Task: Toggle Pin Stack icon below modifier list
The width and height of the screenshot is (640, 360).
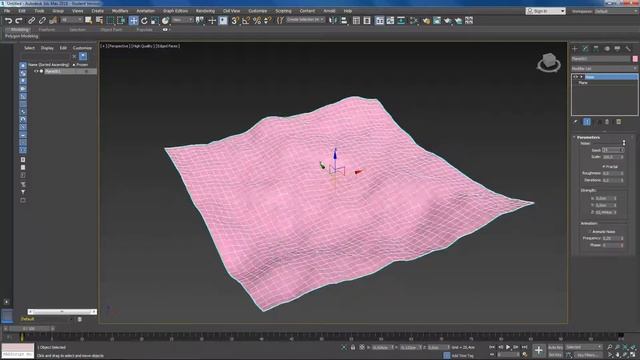Action: point(576,122)
